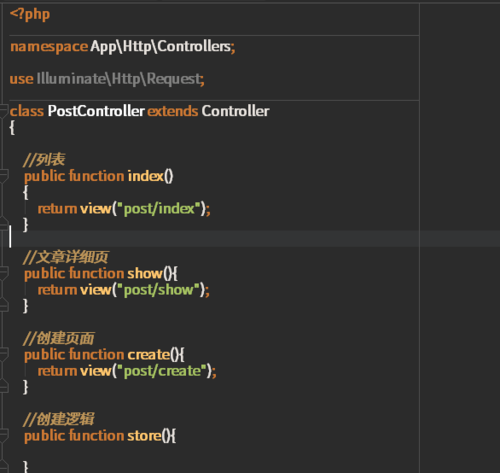This screenshot has width=500, height=473.
Task: Click App\Http\Controllers namespace path
Action: (x=161, y=47)
